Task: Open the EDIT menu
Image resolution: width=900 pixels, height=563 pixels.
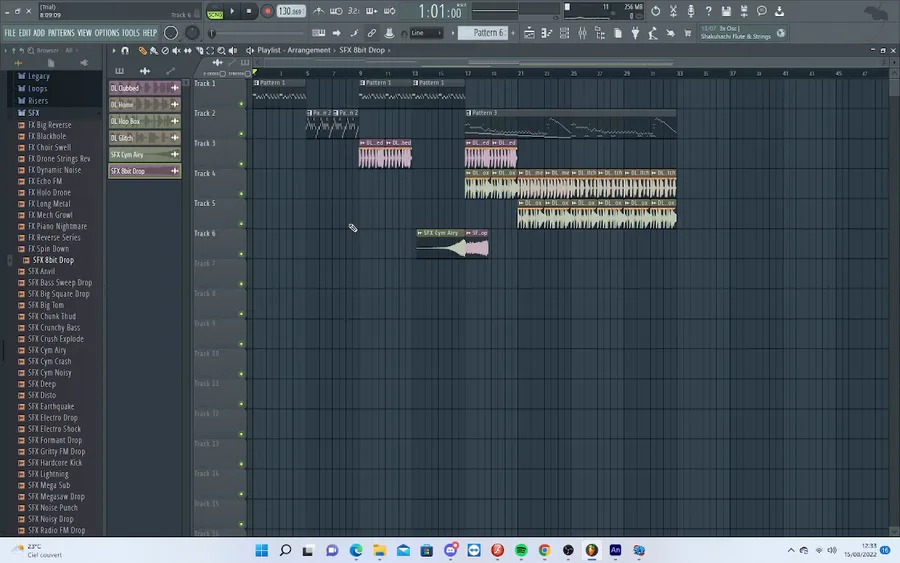Action: tap(24, 33)
